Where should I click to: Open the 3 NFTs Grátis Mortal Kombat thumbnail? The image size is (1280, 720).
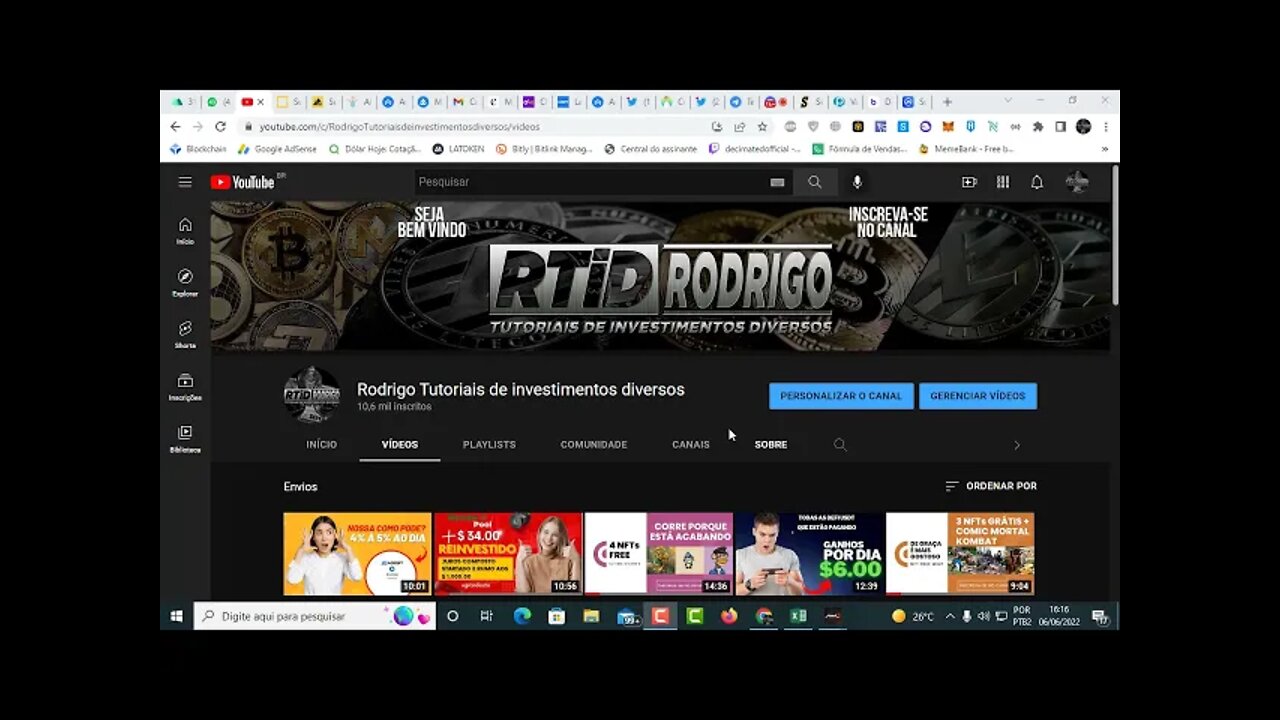960,554
